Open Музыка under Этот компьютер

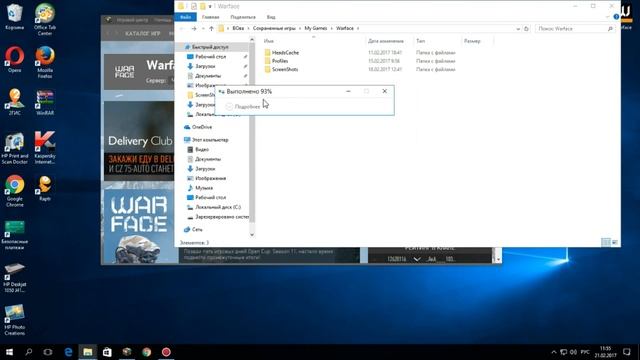[x=204, y=188]
